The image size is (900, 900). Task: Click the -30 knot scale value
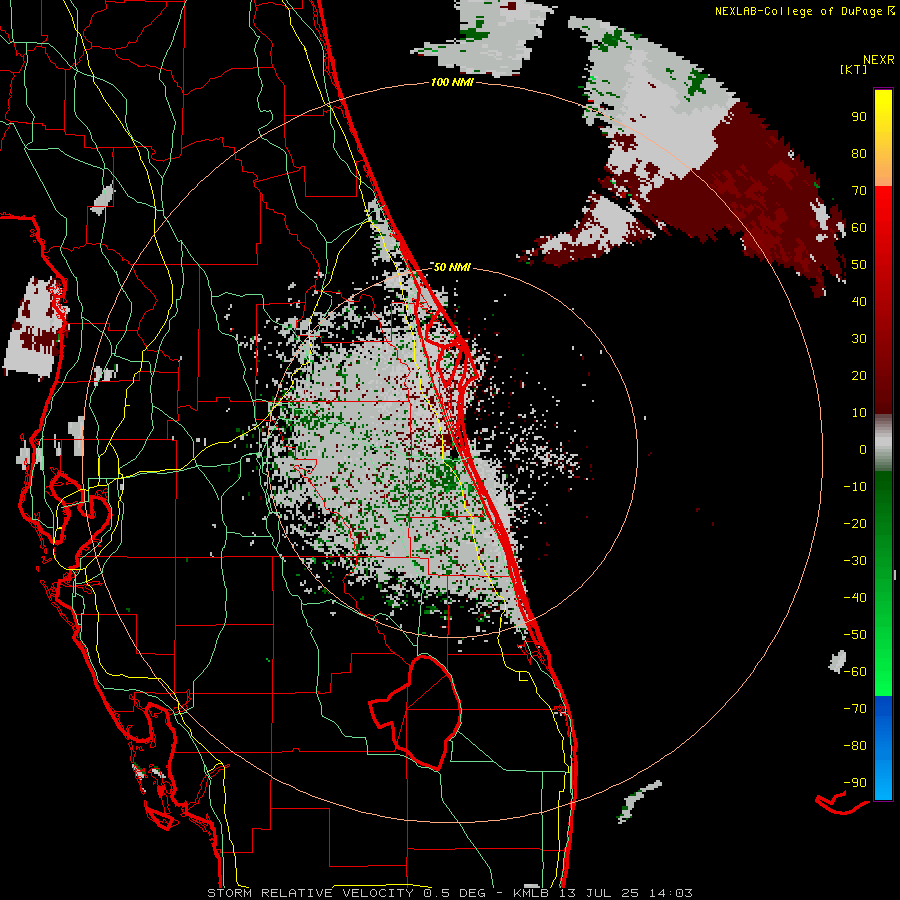[855, 561]
